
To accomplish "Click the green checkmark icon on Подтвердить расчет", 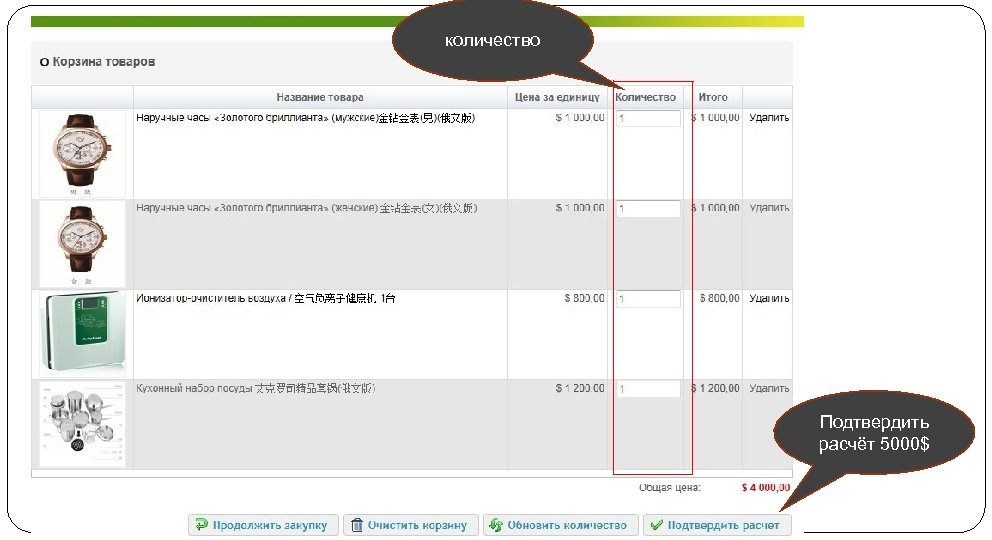I will 657,525.
